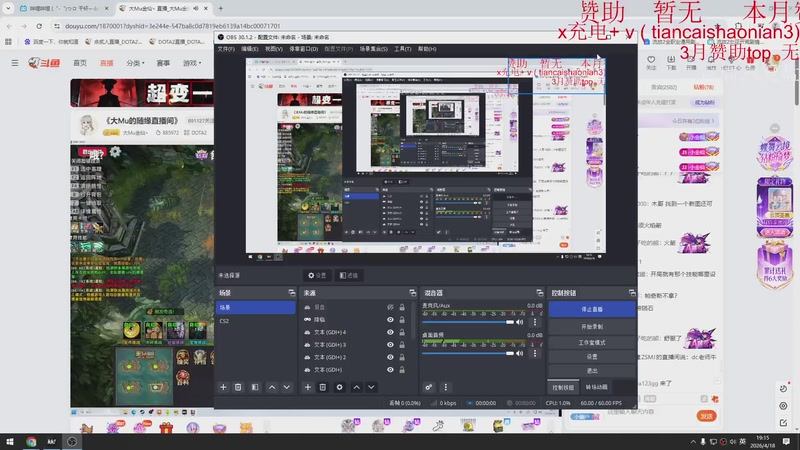800x450 pixels.
Task: Unlock the 降临 source lock
Action: coord(402,320)
